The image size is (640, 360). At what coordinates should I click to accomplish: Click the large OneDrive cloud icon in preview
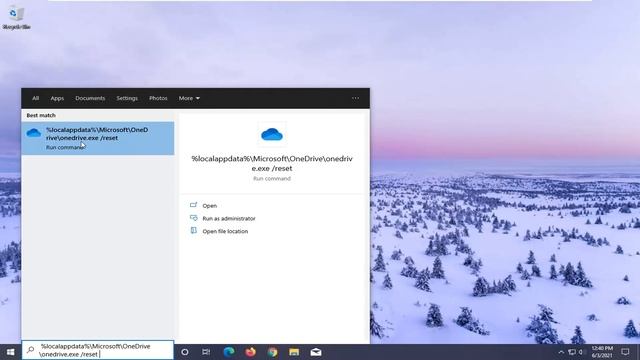[x=272, y=134]
